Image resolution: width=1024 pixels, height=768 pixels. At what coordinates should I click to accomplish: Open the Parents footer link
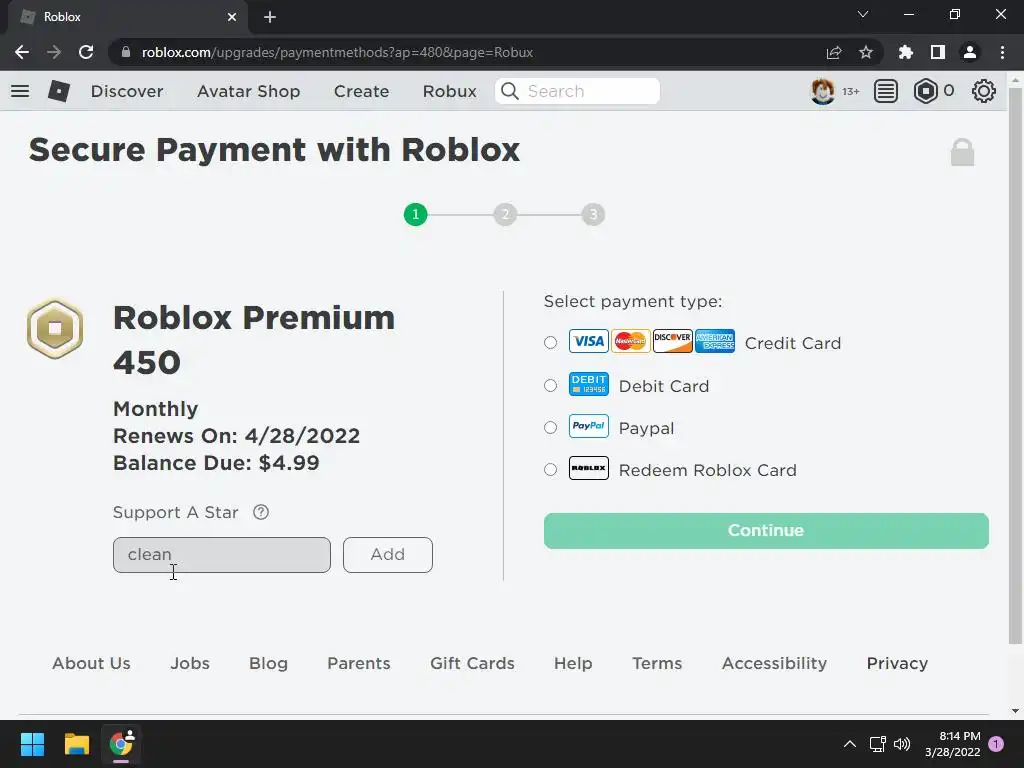click(x=359, y=663)
